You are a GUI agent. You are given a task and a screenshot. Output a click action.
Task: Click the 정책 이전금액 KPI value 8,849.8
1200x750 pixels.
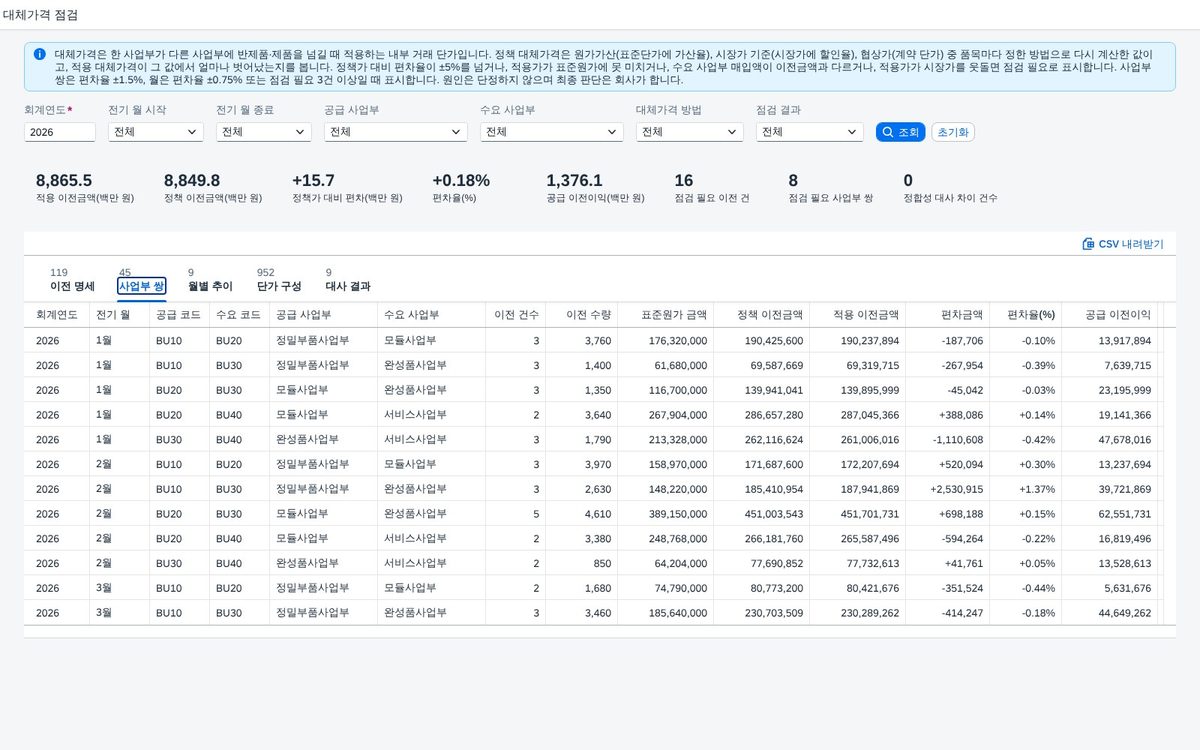pyautogui.click(x=192, y=181)
